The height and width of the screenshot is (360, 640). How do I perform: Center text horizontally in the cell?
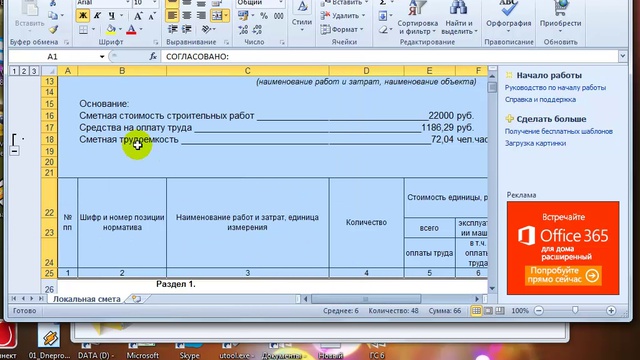187,16
